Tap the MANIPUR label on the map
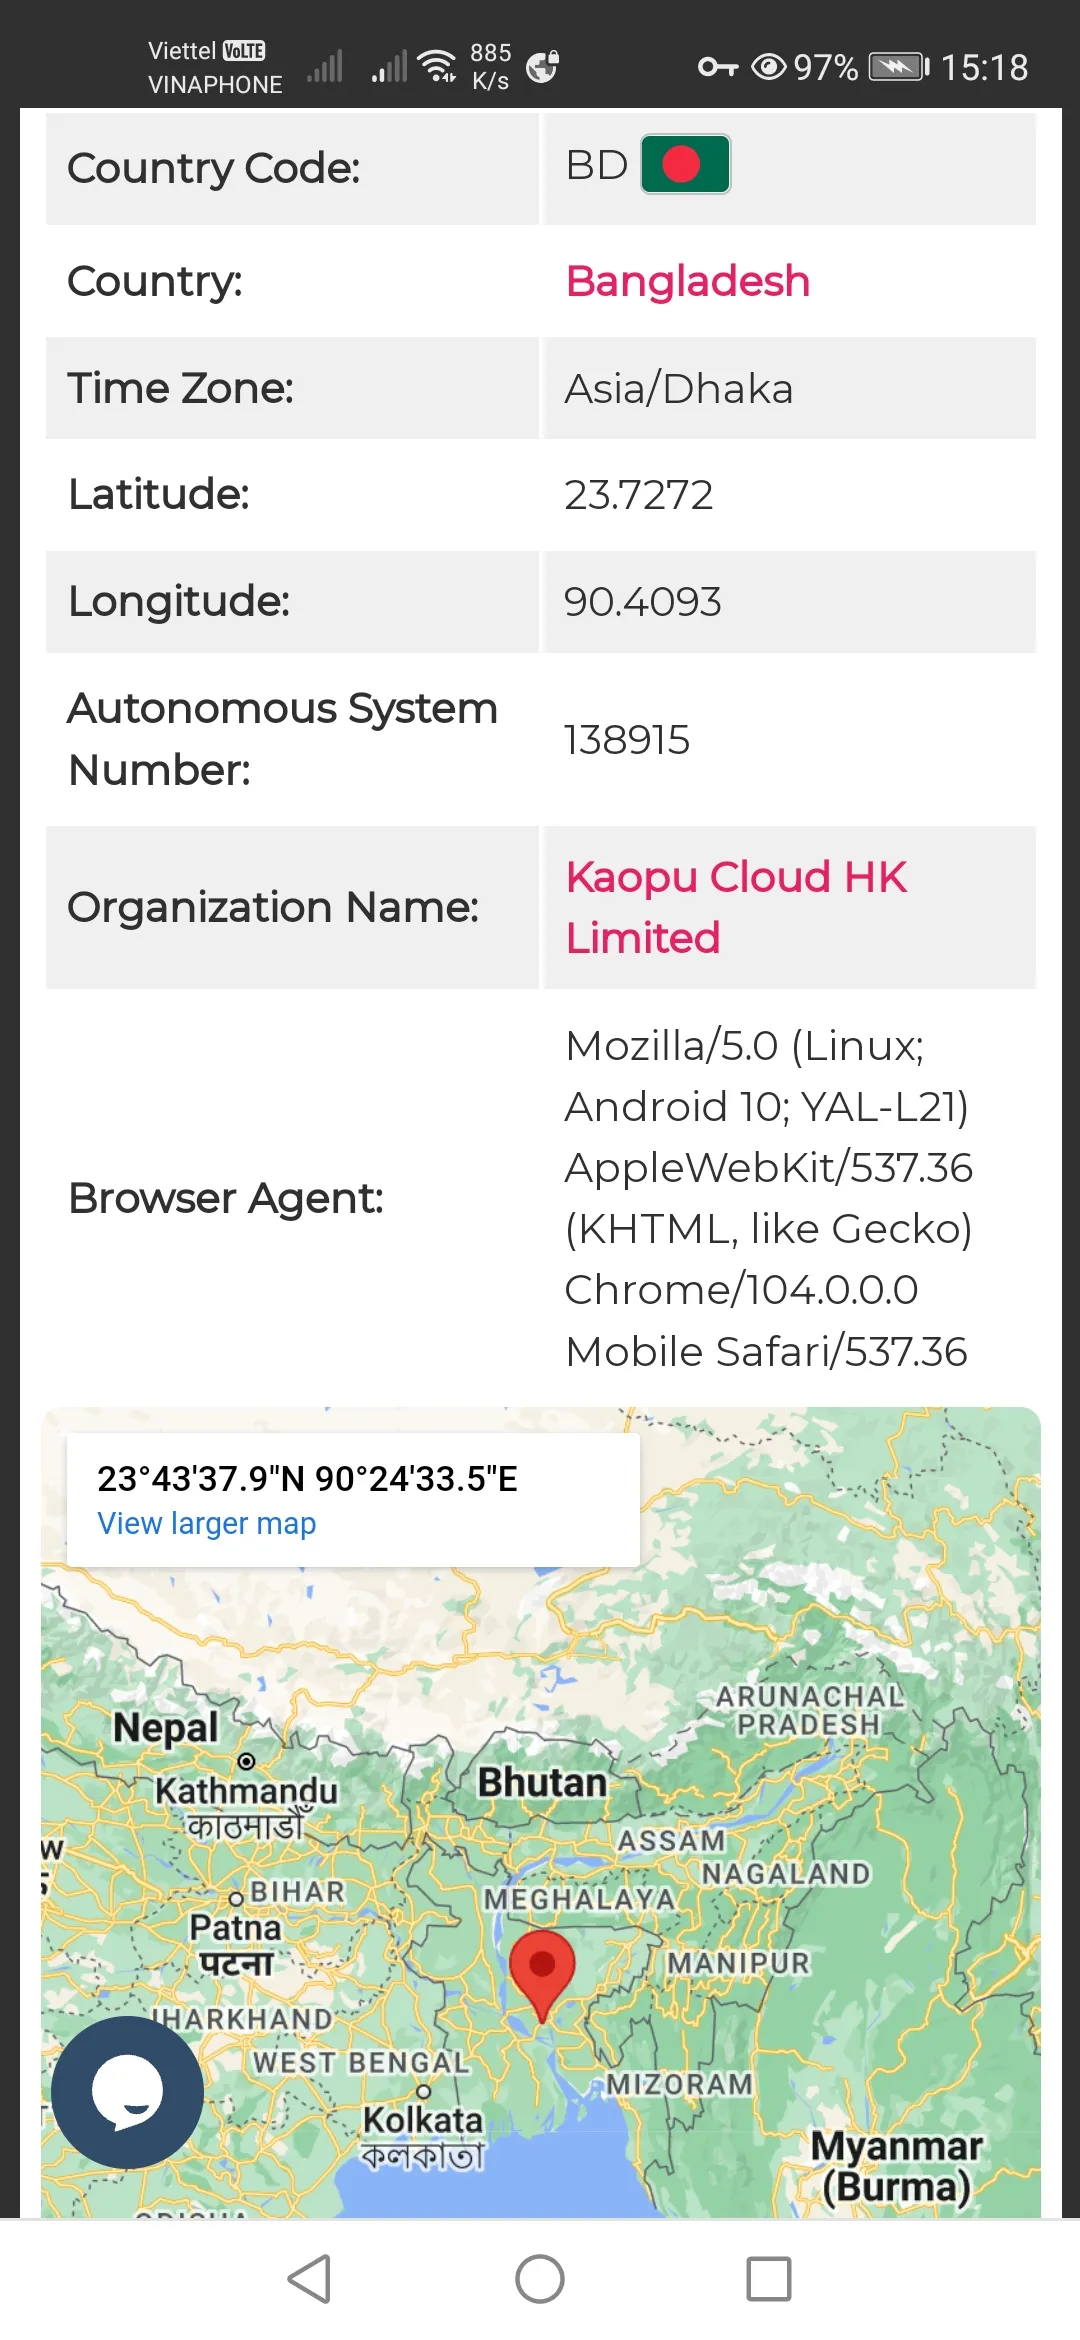This screenshot has width=1080, height=2340. [x=738, y=1963]
